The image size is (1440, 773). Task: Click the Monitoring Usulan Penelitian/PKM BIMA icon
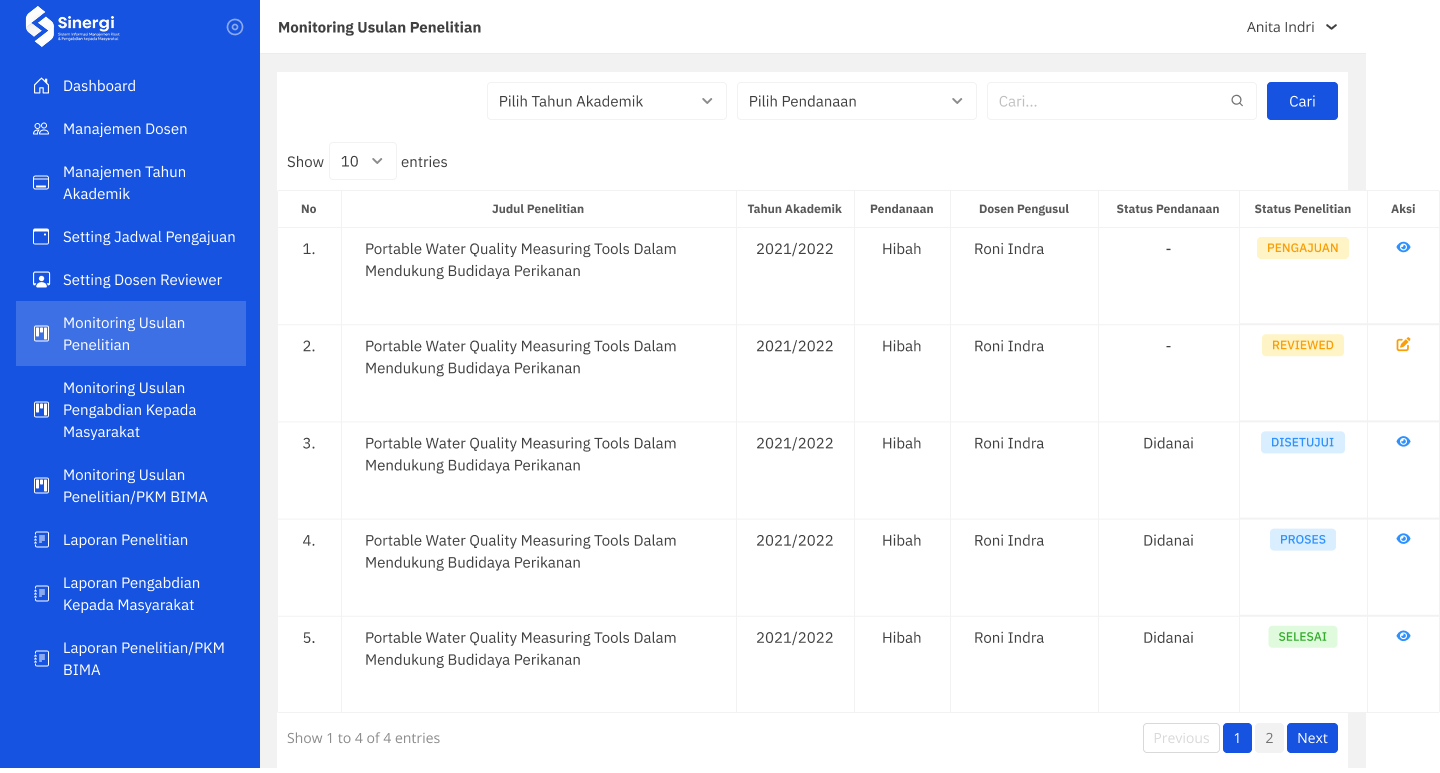[x=41, y=486]
